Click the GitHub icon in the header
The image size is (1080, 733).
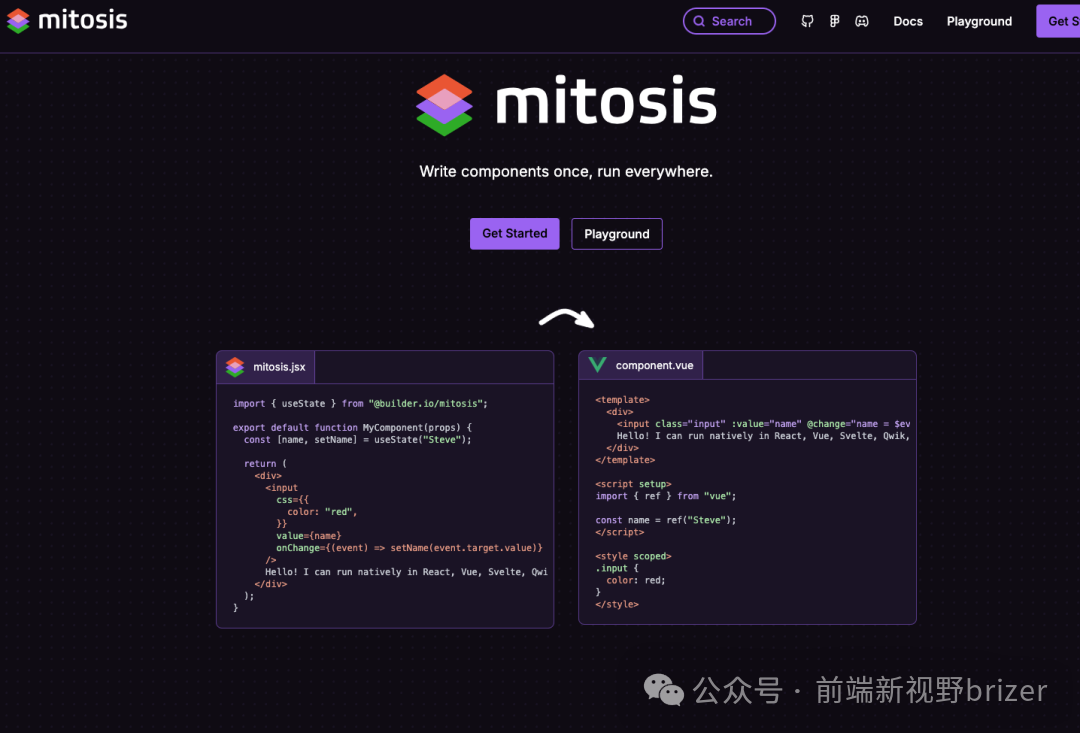(x=807, y=21)
